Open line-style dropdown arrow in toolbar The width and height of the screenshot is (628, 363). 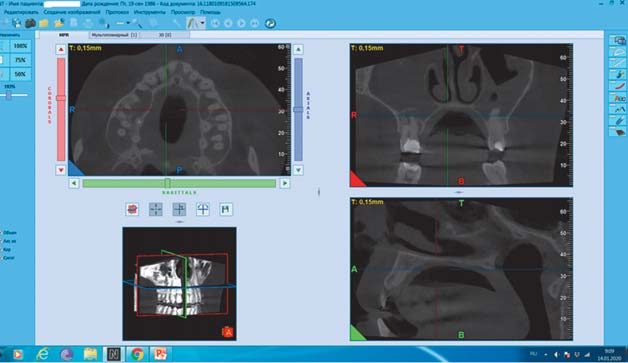click(x=128, y=23)
